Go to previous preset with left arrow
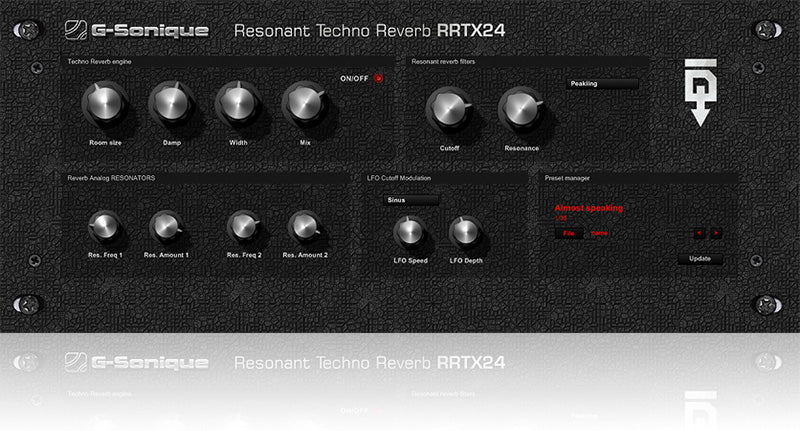The width and height of the screenshot is (800, 431). coord(699,233)
